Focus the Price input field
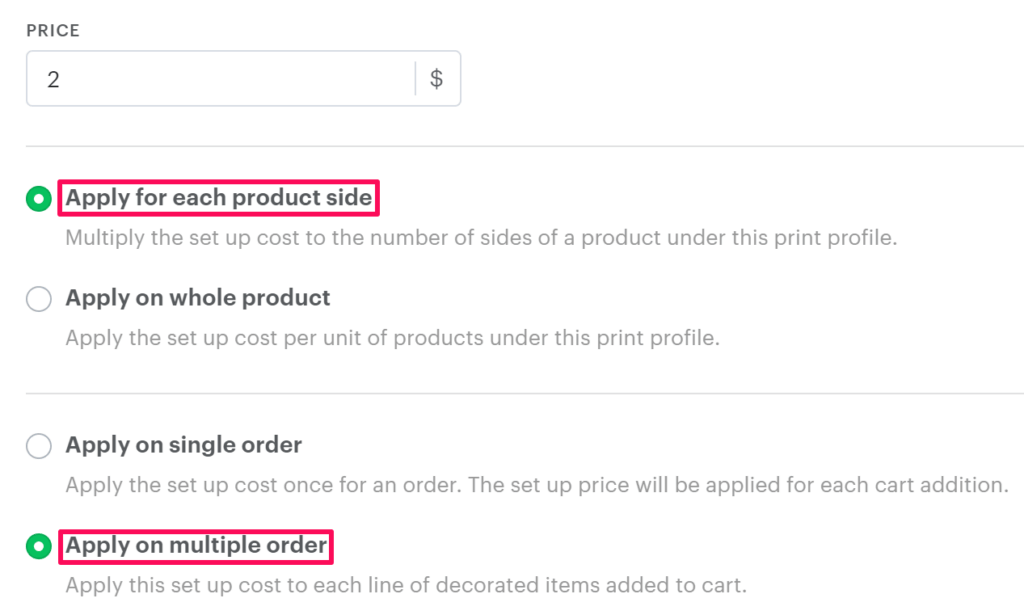This screenshot has height=615, width=1024. 220,79
